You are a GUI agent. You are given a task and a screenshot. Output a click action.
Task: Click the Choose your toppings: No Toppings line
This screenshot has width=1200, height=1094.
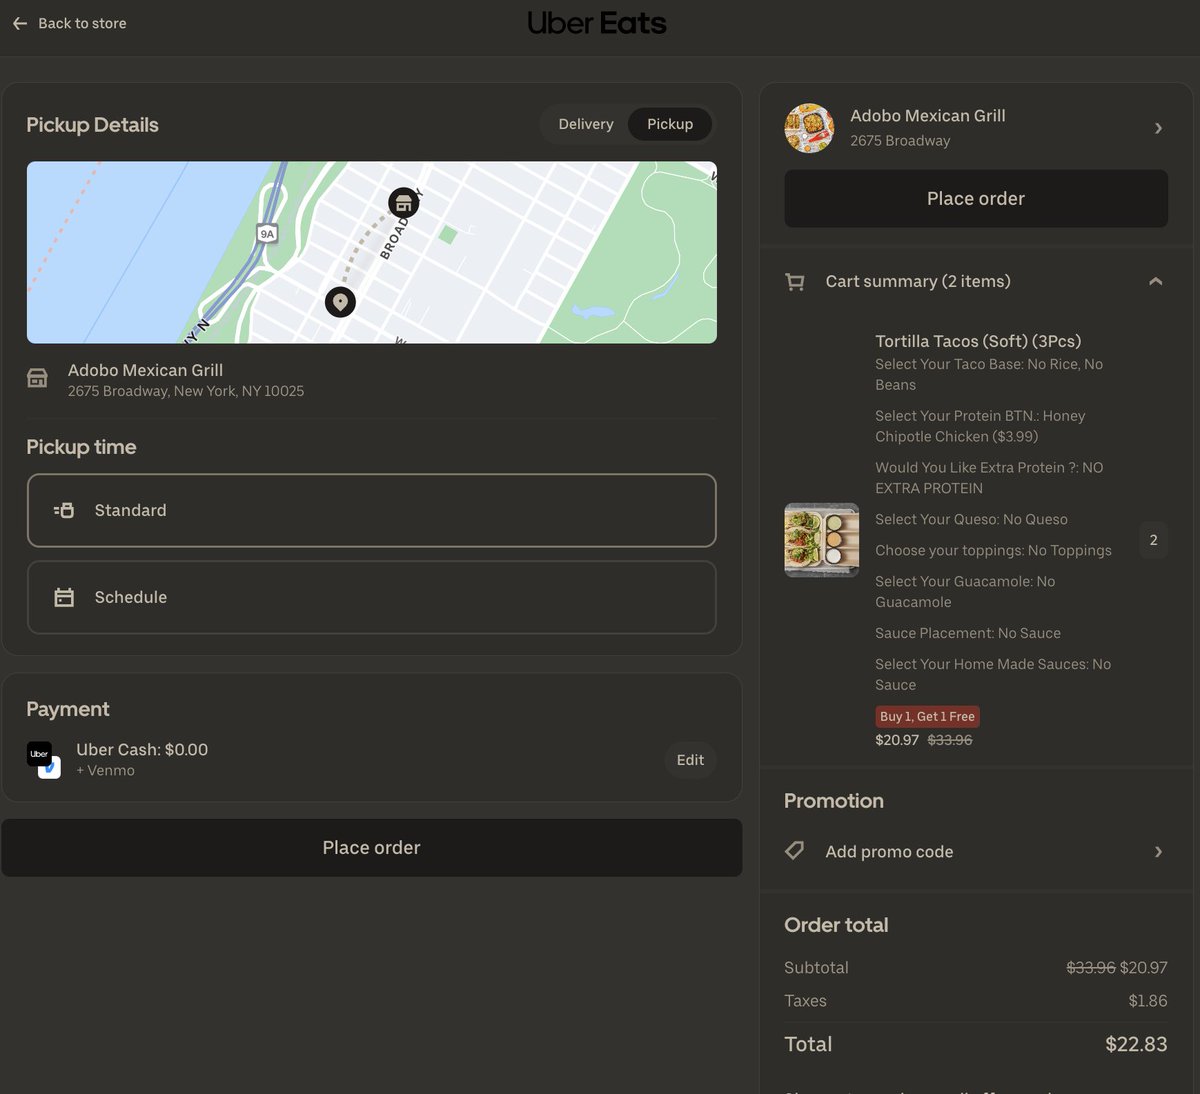click(993, 550)
